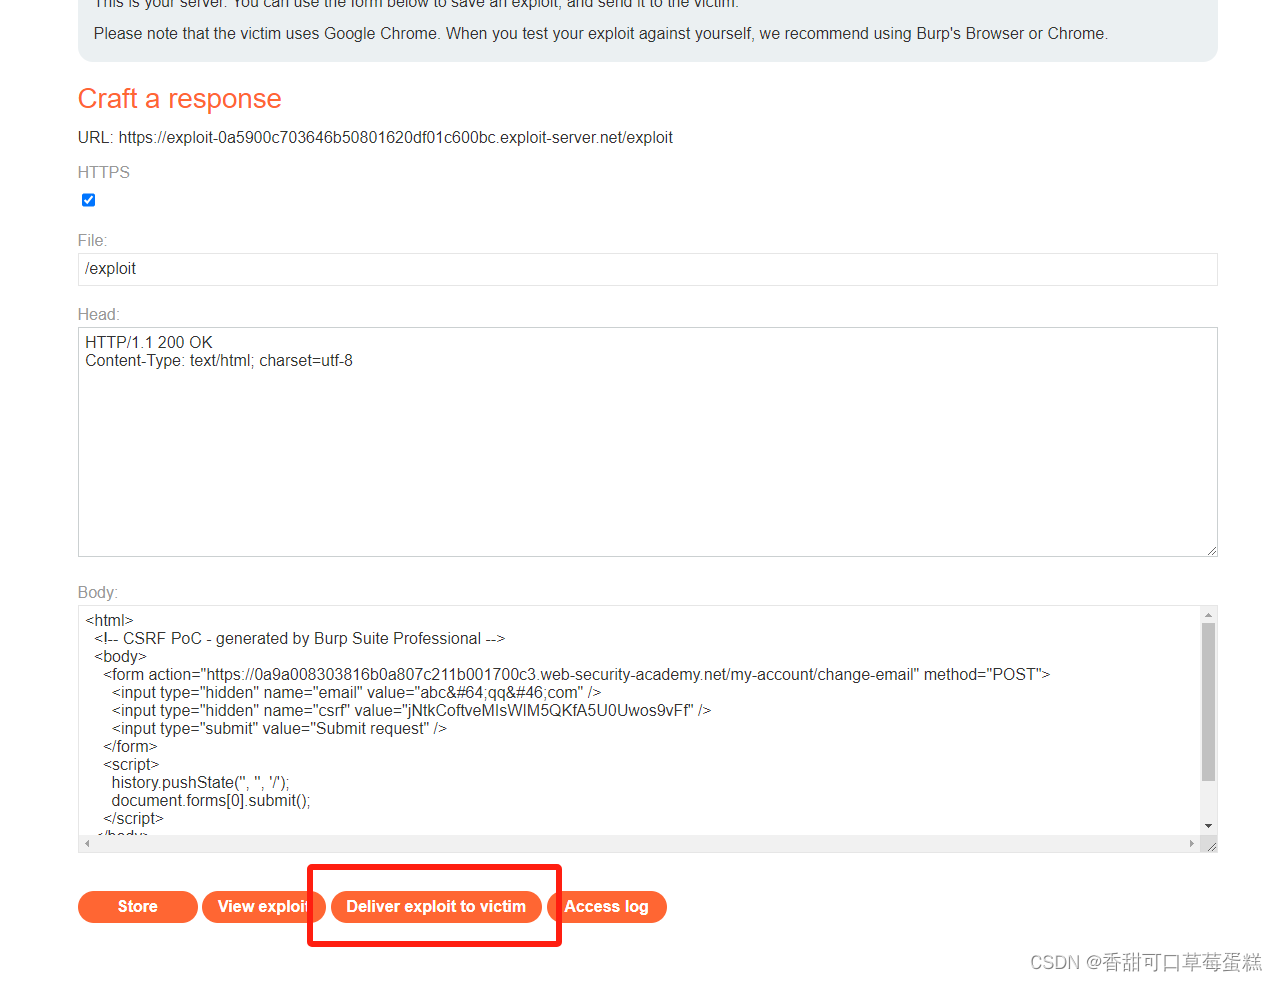Click the hidden csrf input line

pos(411,711)
